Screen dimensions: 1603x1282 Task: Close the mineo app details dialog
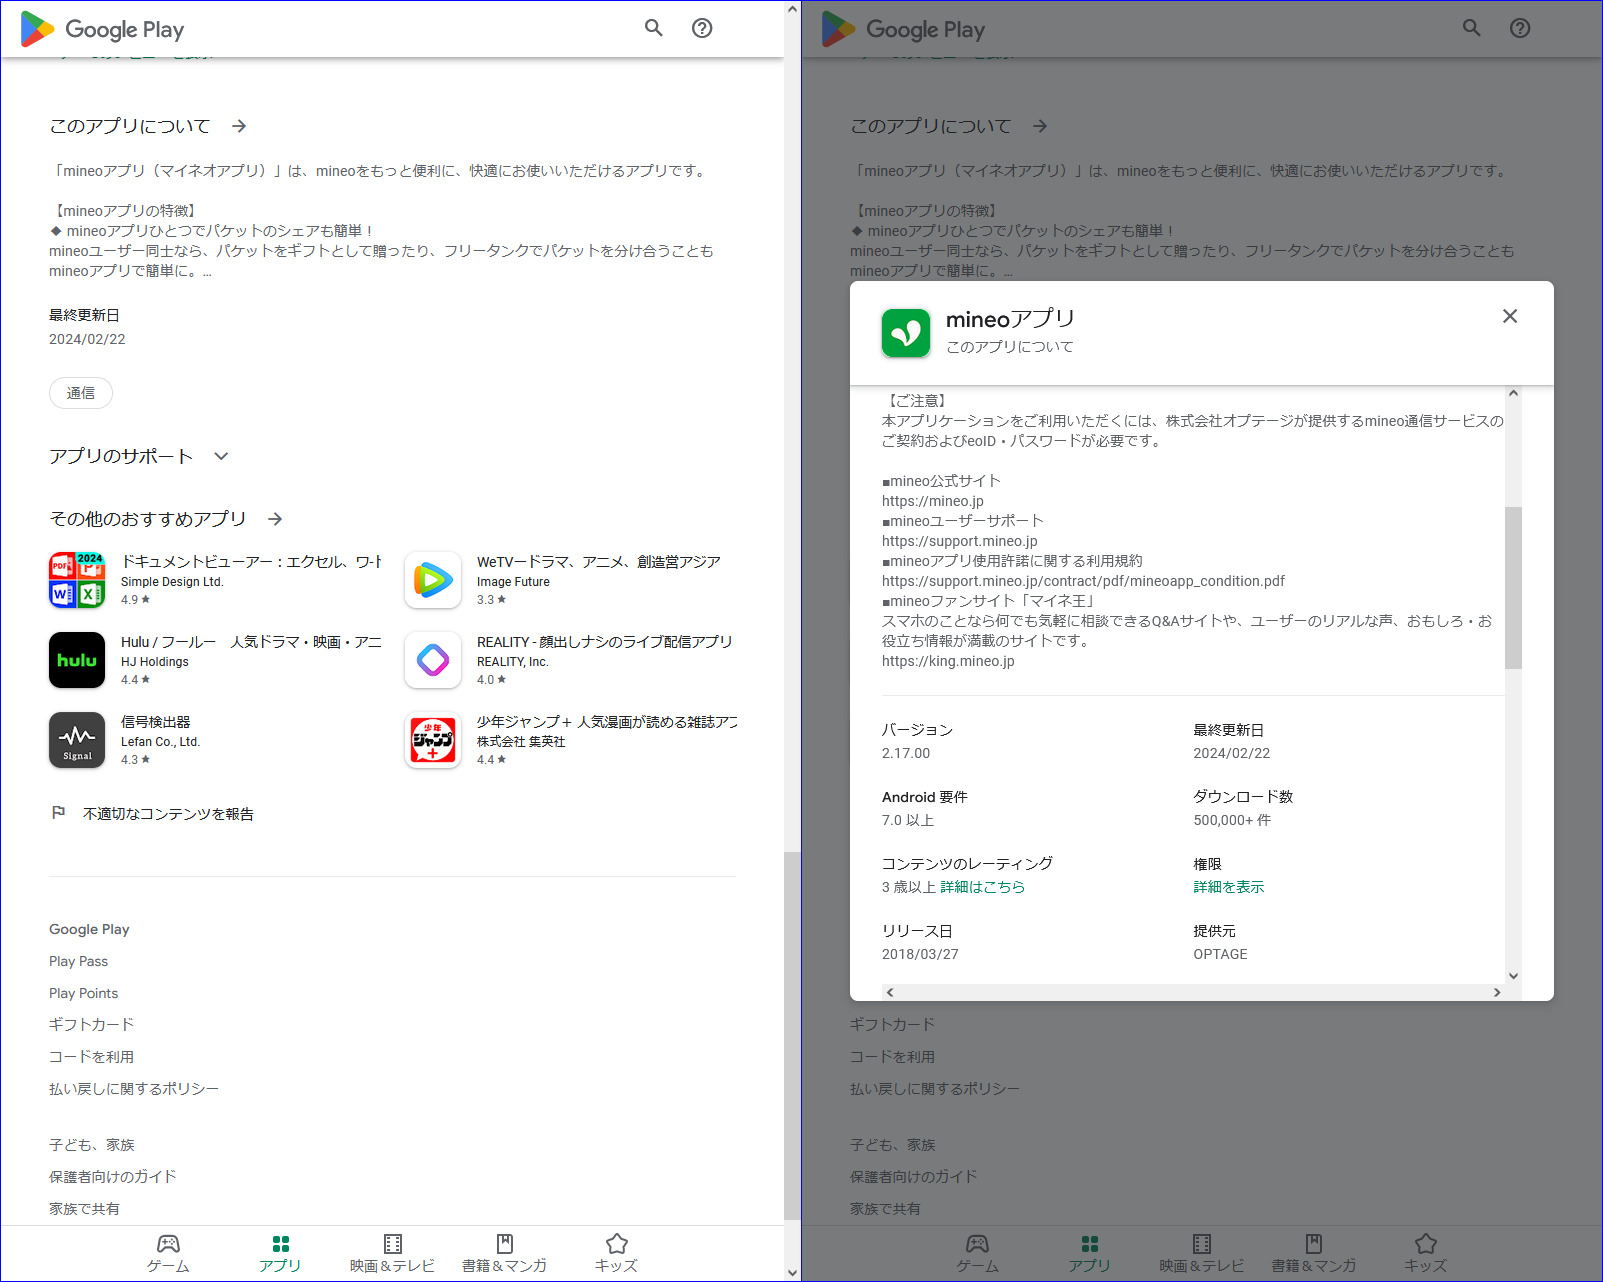point(1509,316)
